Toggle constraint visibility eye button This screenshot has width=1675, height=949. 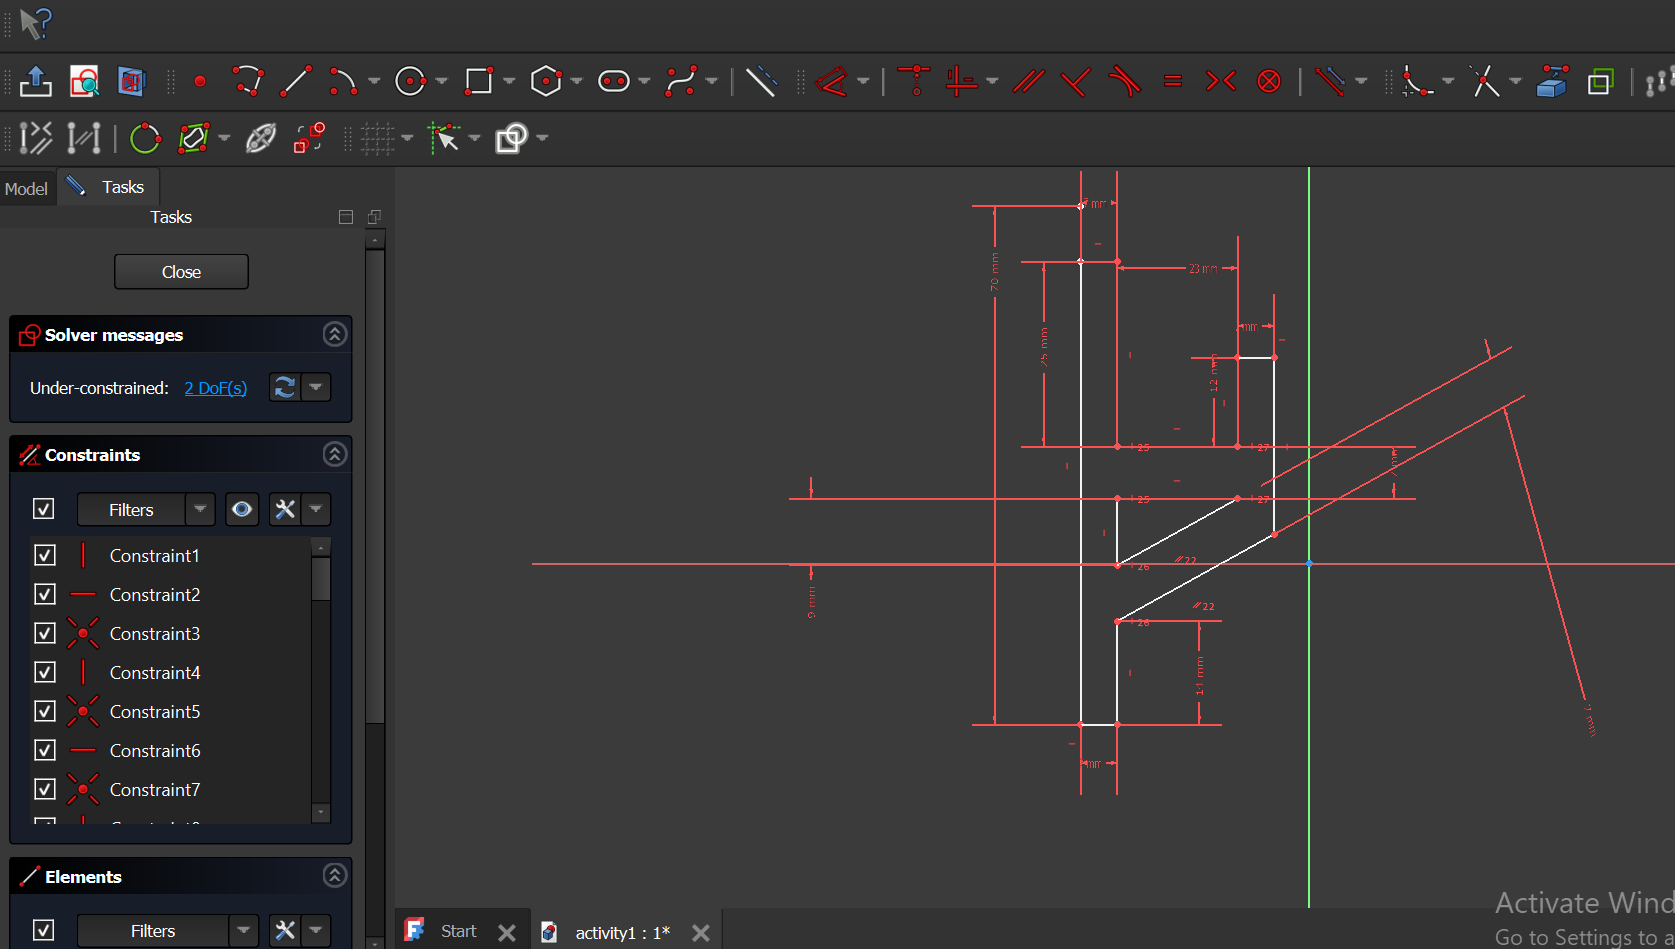pos(242,509)
